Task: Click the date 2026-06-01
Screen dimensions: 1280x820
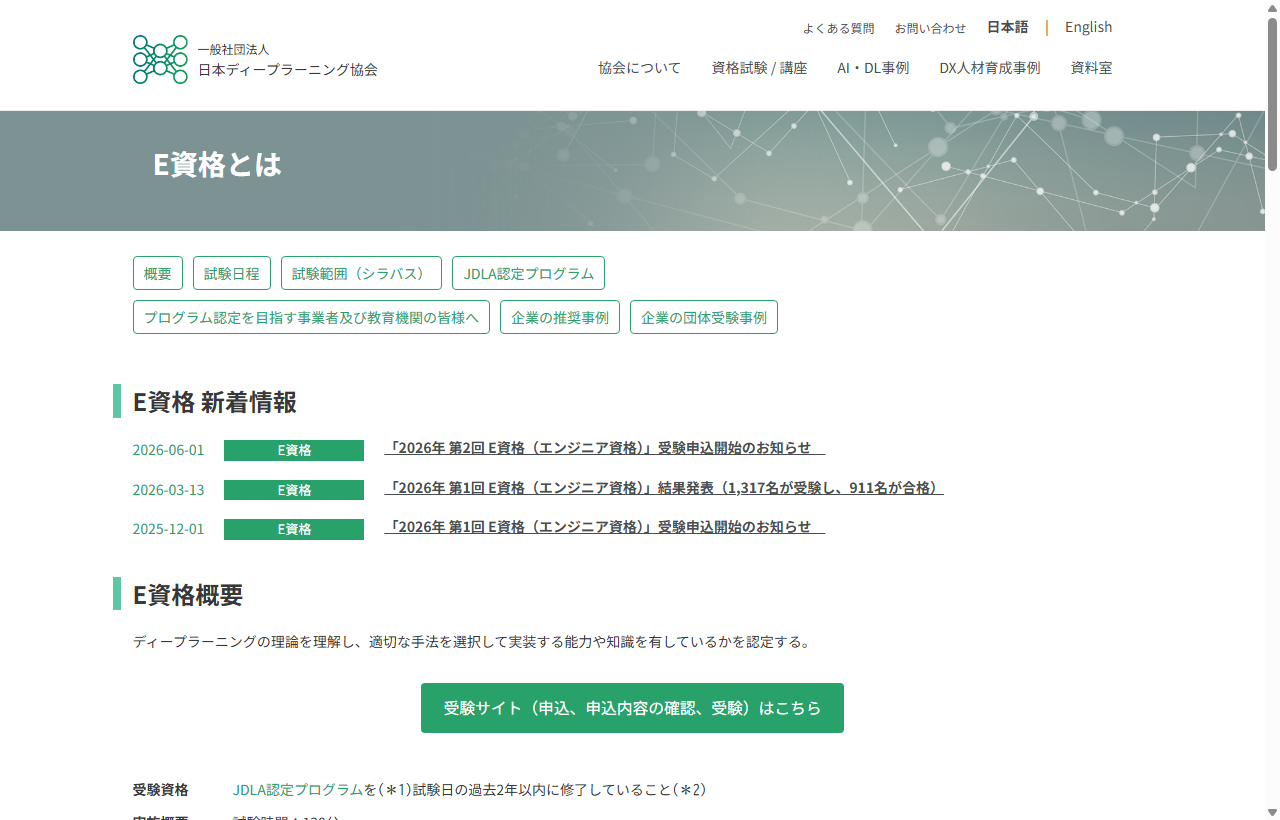Action: tap(168, 450)
